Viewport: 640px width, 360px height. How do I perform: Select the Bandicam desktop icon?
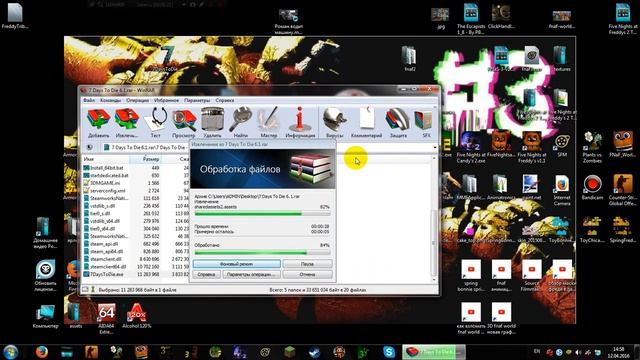pos(592,188)
